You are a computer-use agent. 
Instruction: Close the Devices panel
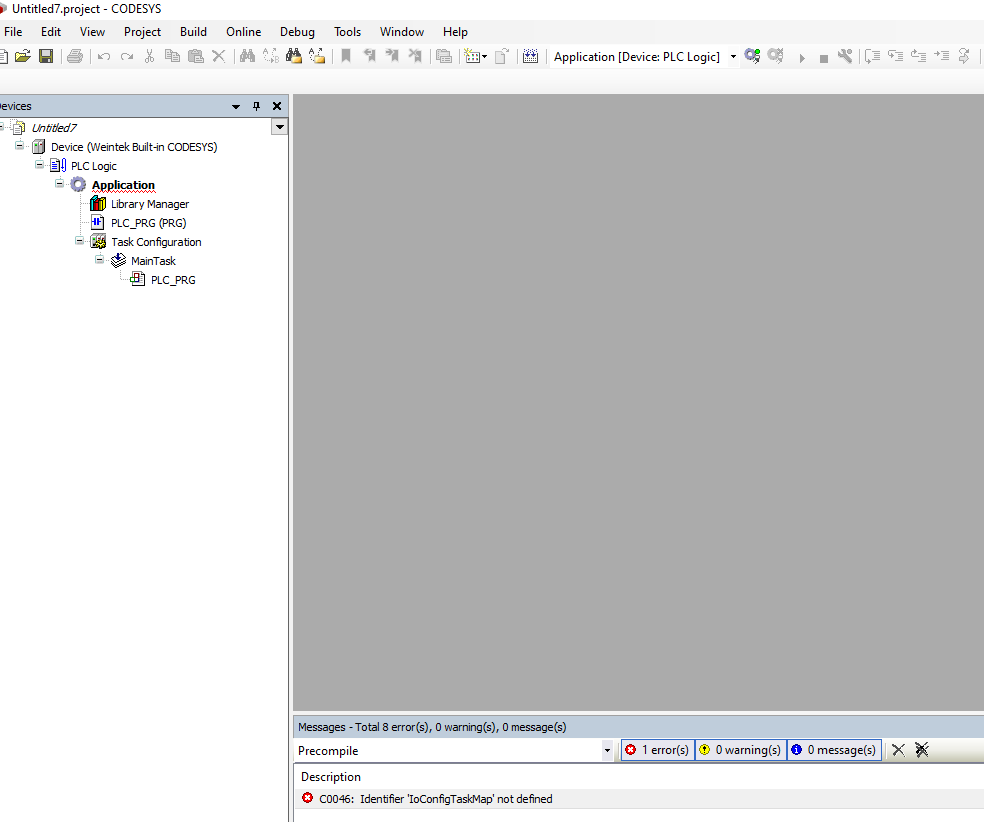point(277,106)
